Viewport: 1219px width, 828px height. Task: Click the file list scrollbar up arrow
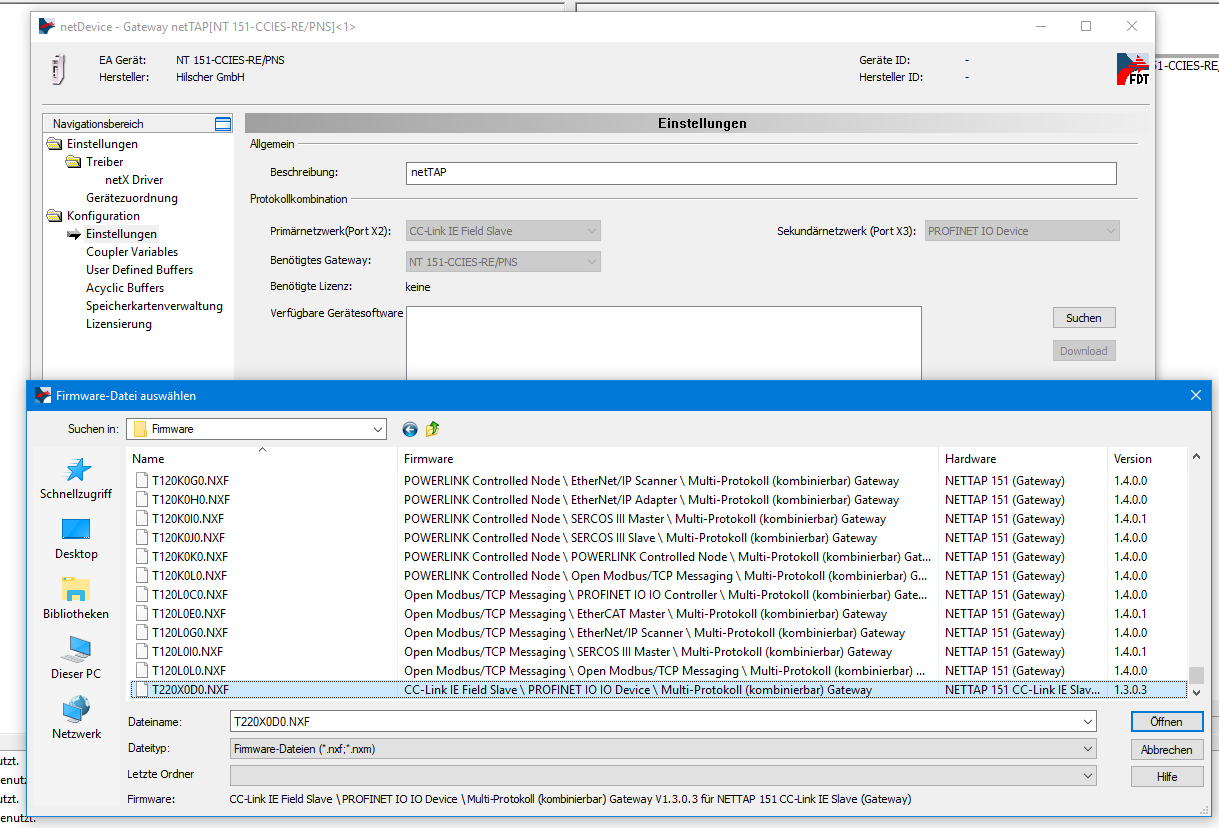[1196, 458]
